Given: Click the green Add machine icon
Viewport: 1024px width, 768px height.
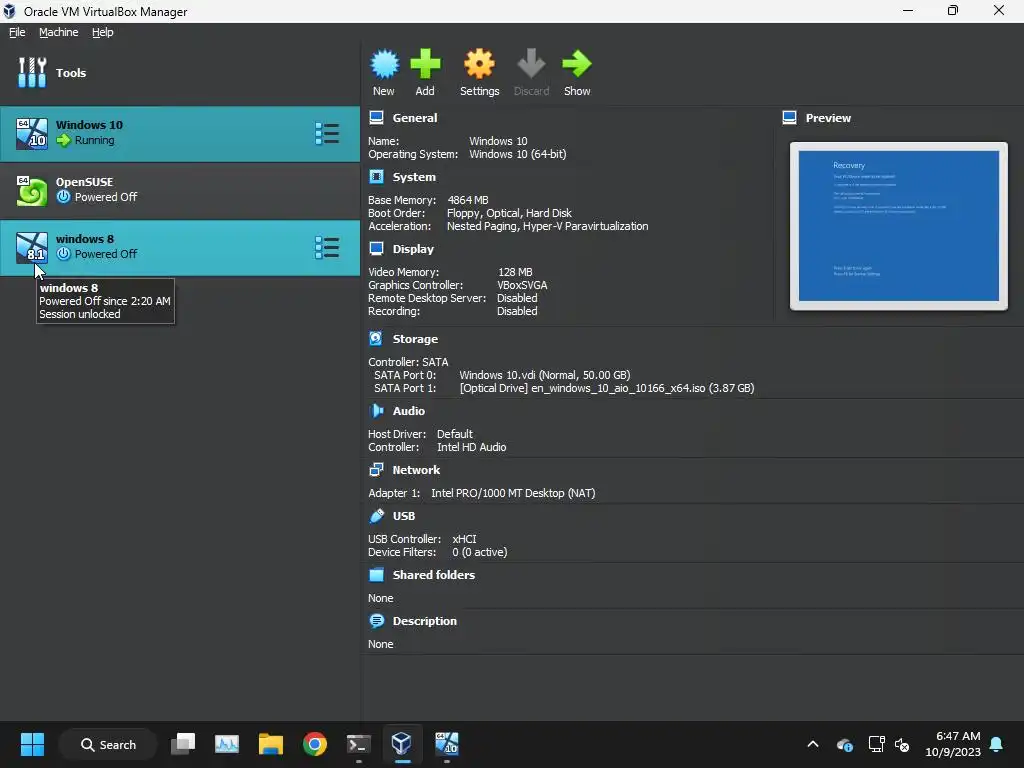Looking at the screenshot, I should point(425,64).
